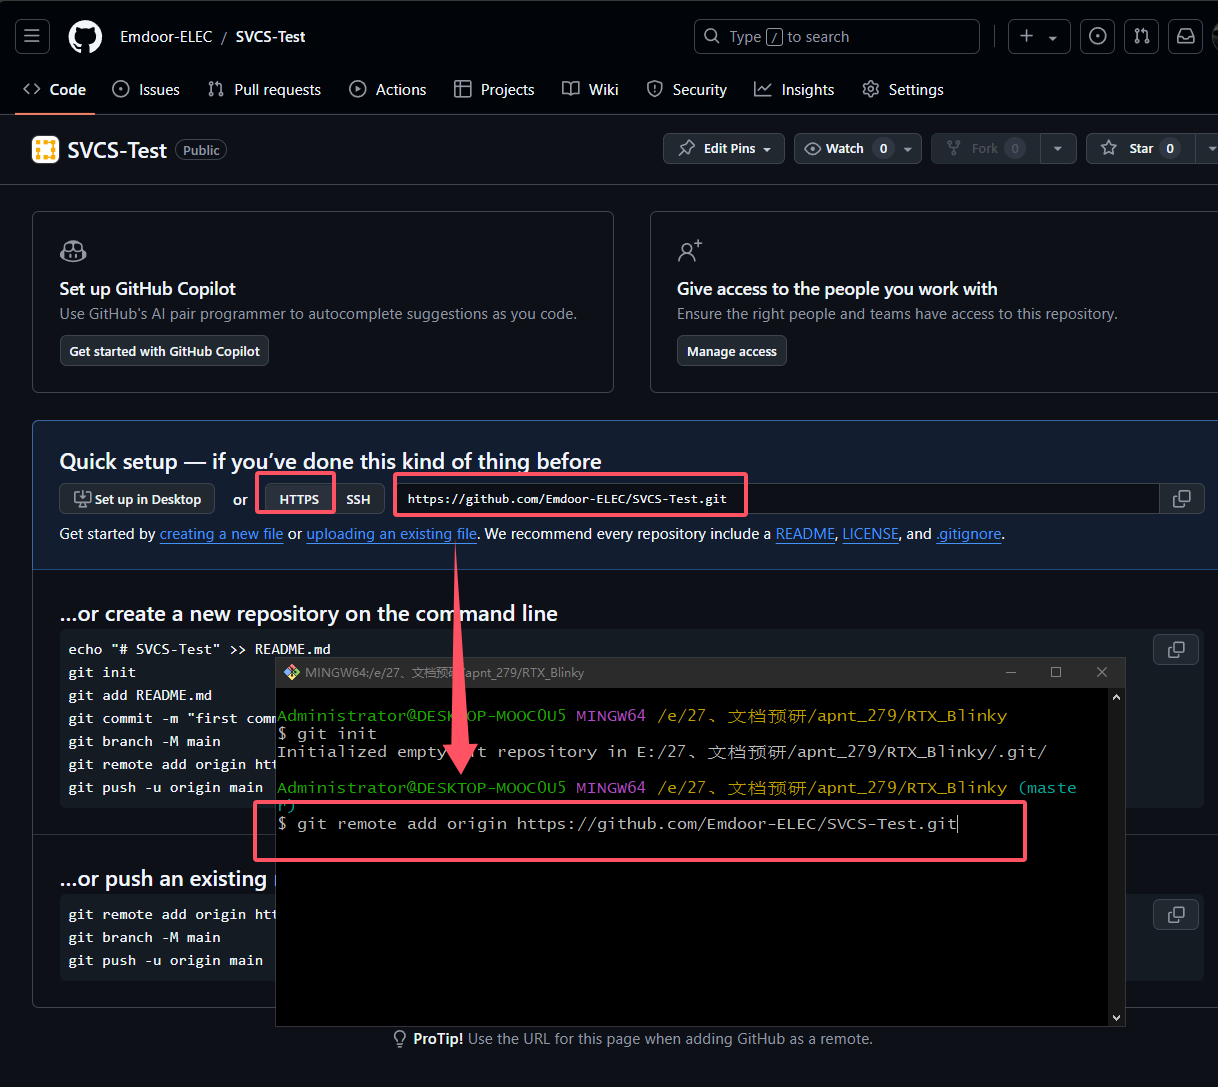Copy the create new repository commands
Image resolution: width=1218 pixels, height=1087 pixels.
coord(1176,650)
